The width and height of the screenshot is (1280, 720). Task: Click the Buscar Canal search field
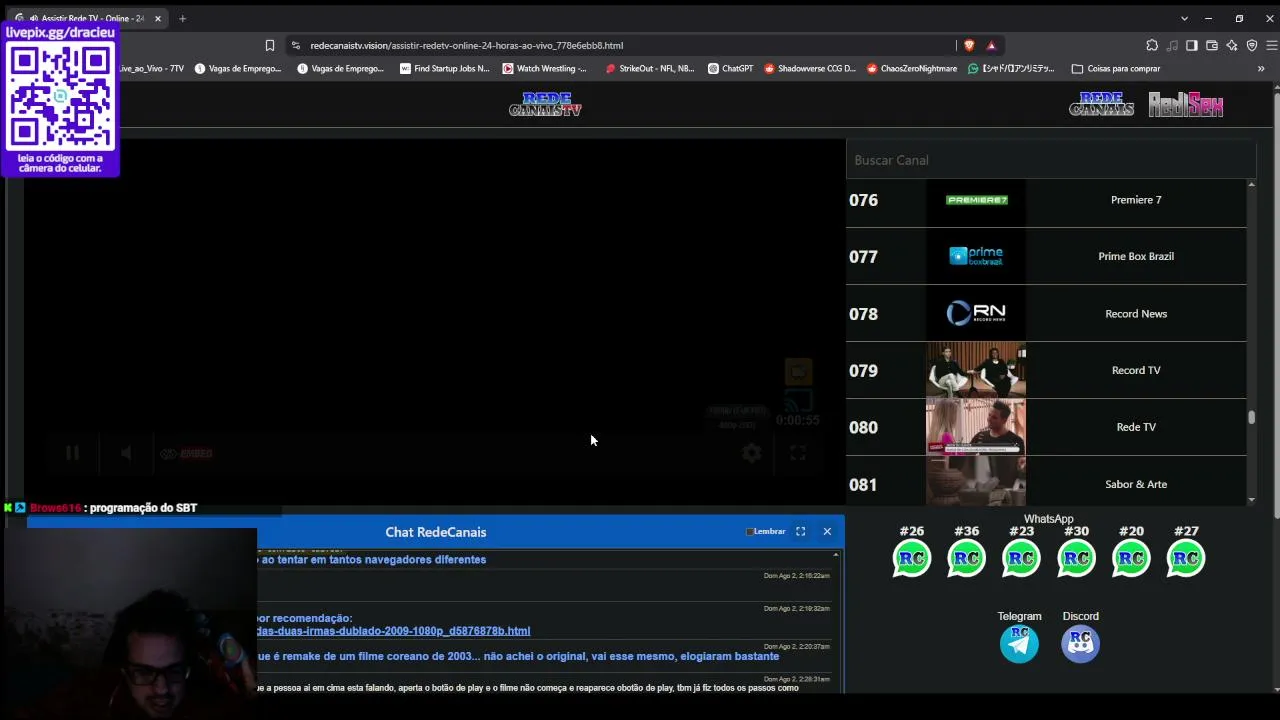1050,160
